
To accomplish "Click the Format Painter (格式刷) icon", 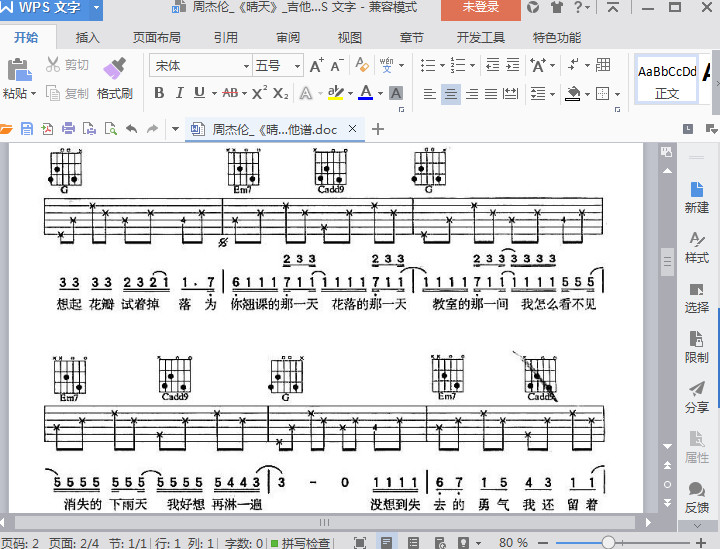I will coord(114,68).
